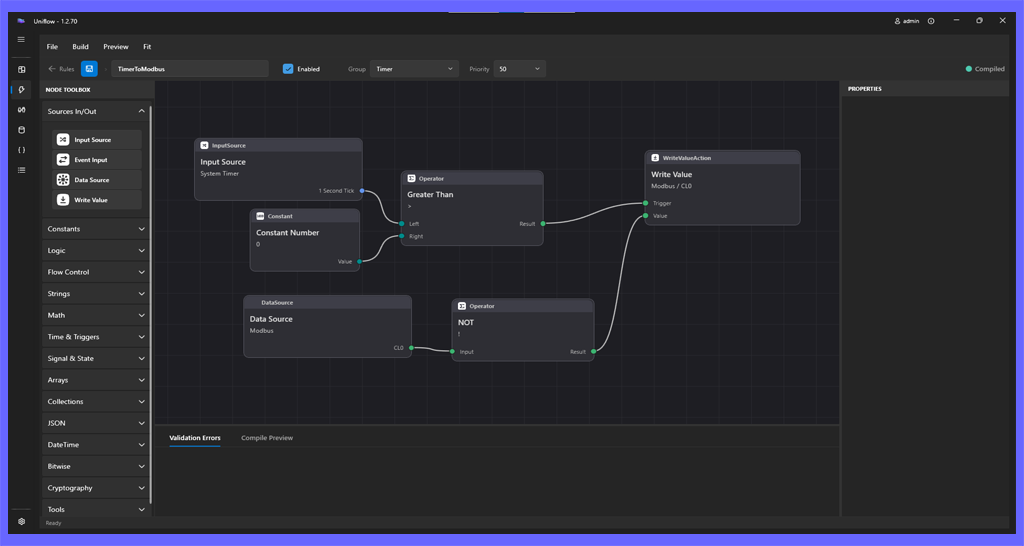Screen dimensions: 1024x546
Task: Expand the JSON toolbox section
Action: click(x=96, y=423)
